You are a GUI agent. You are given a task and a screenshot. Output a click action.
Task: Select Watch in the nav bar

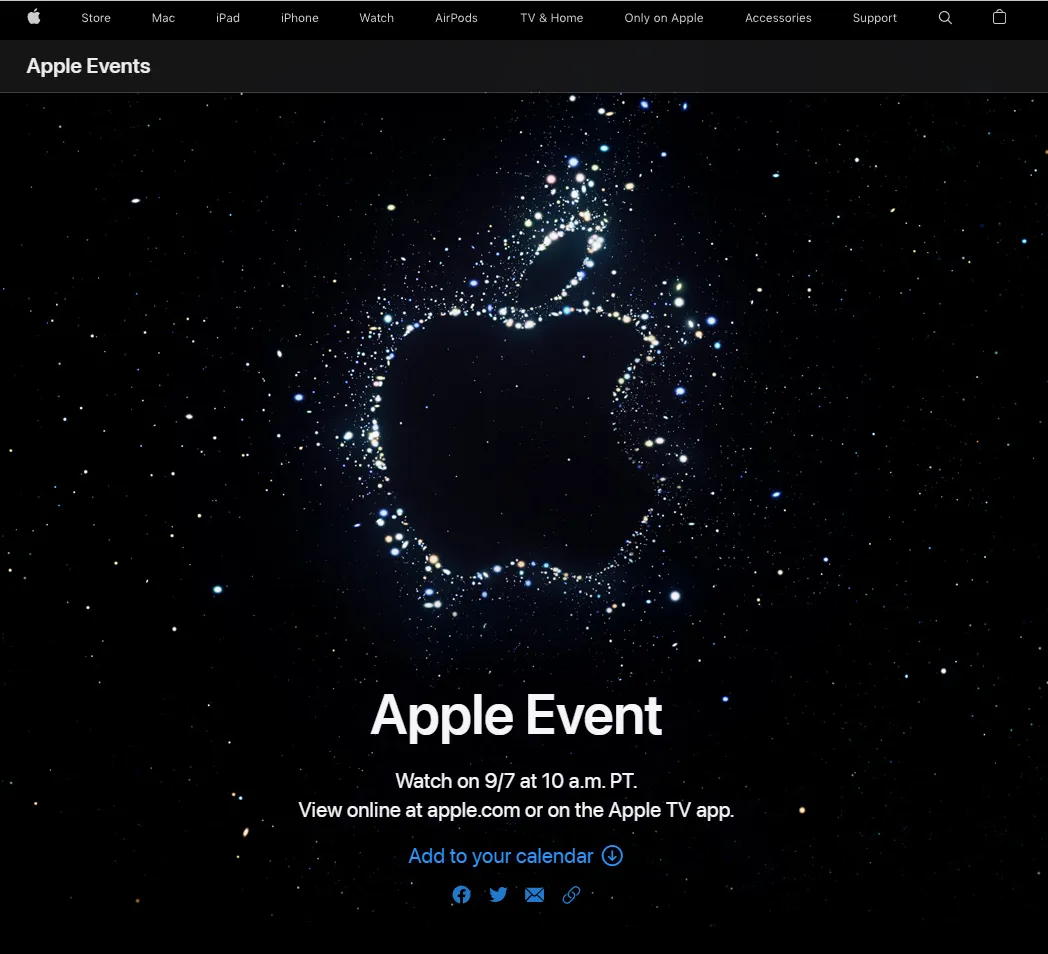(x=376, y=18)
